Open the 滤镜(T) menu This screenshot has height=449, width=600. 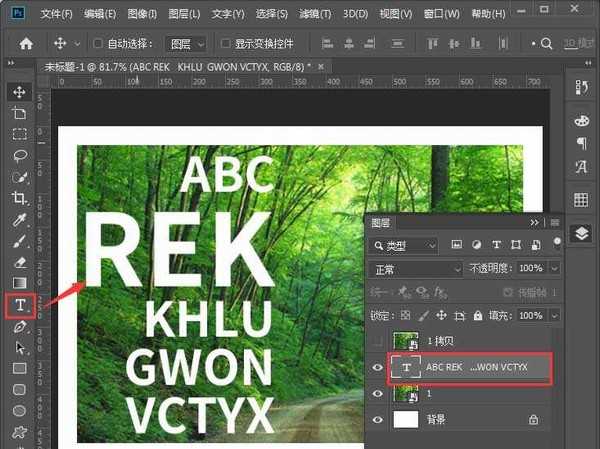[316, 15]
